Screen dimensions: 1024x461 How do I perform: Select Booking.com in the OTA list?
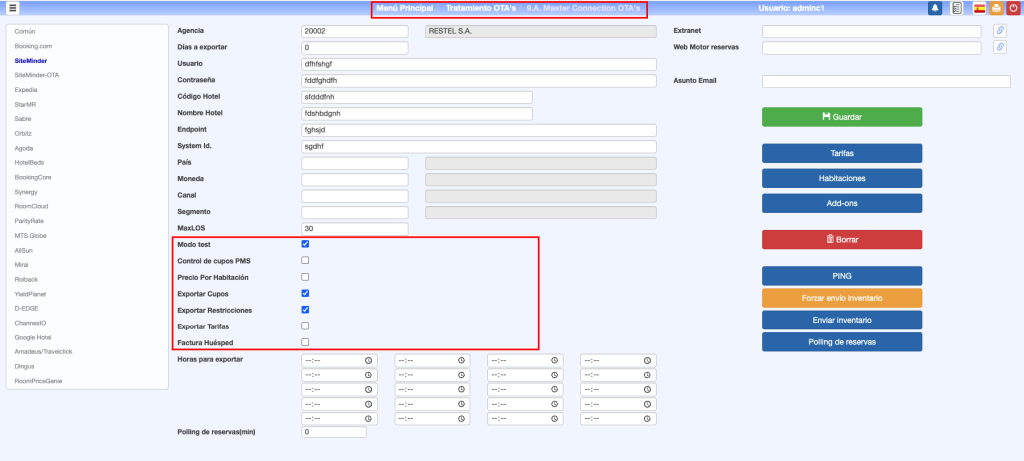(33, 46)
